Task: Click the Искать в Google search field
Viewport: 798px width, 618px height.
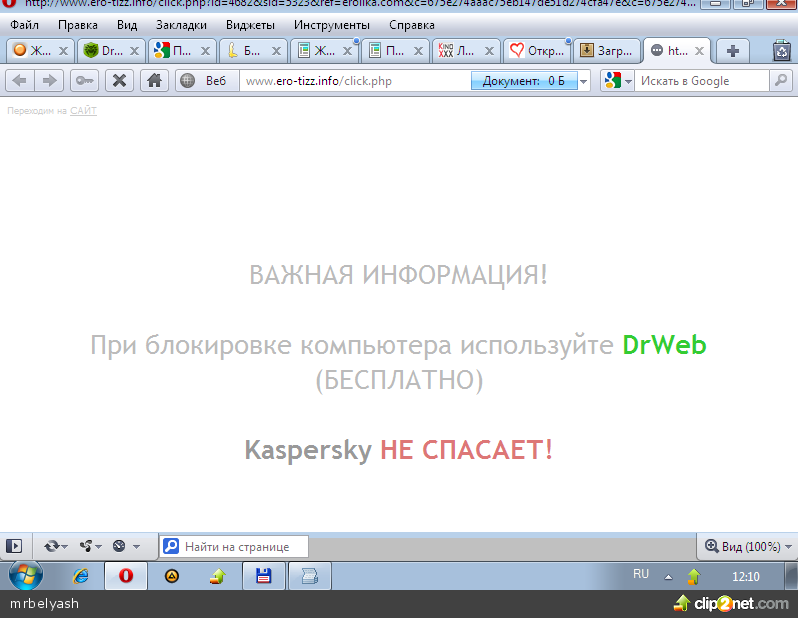Action: point(701,80)
